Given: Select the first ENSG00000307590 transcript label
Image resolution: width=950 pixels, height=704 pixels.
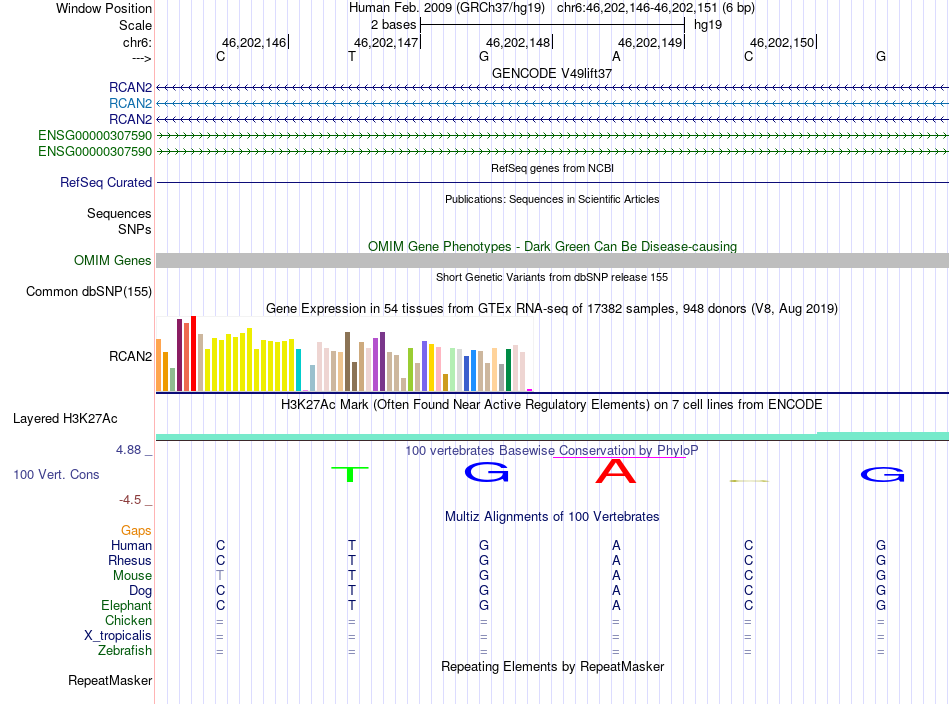Looking at the screenshot, I should [x=95, y=135].
